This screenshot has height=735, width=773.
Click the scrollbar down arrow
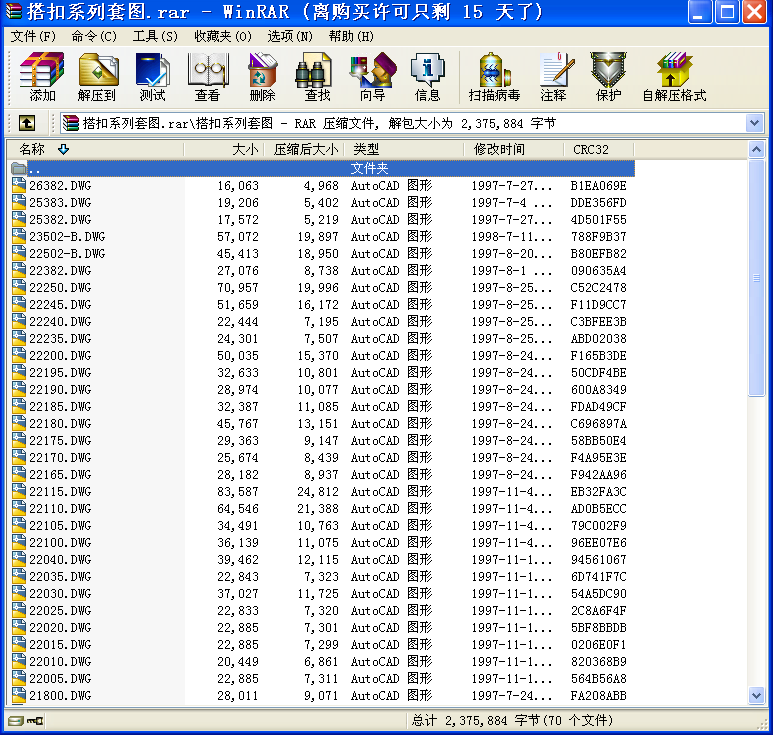tap(756, 696)
